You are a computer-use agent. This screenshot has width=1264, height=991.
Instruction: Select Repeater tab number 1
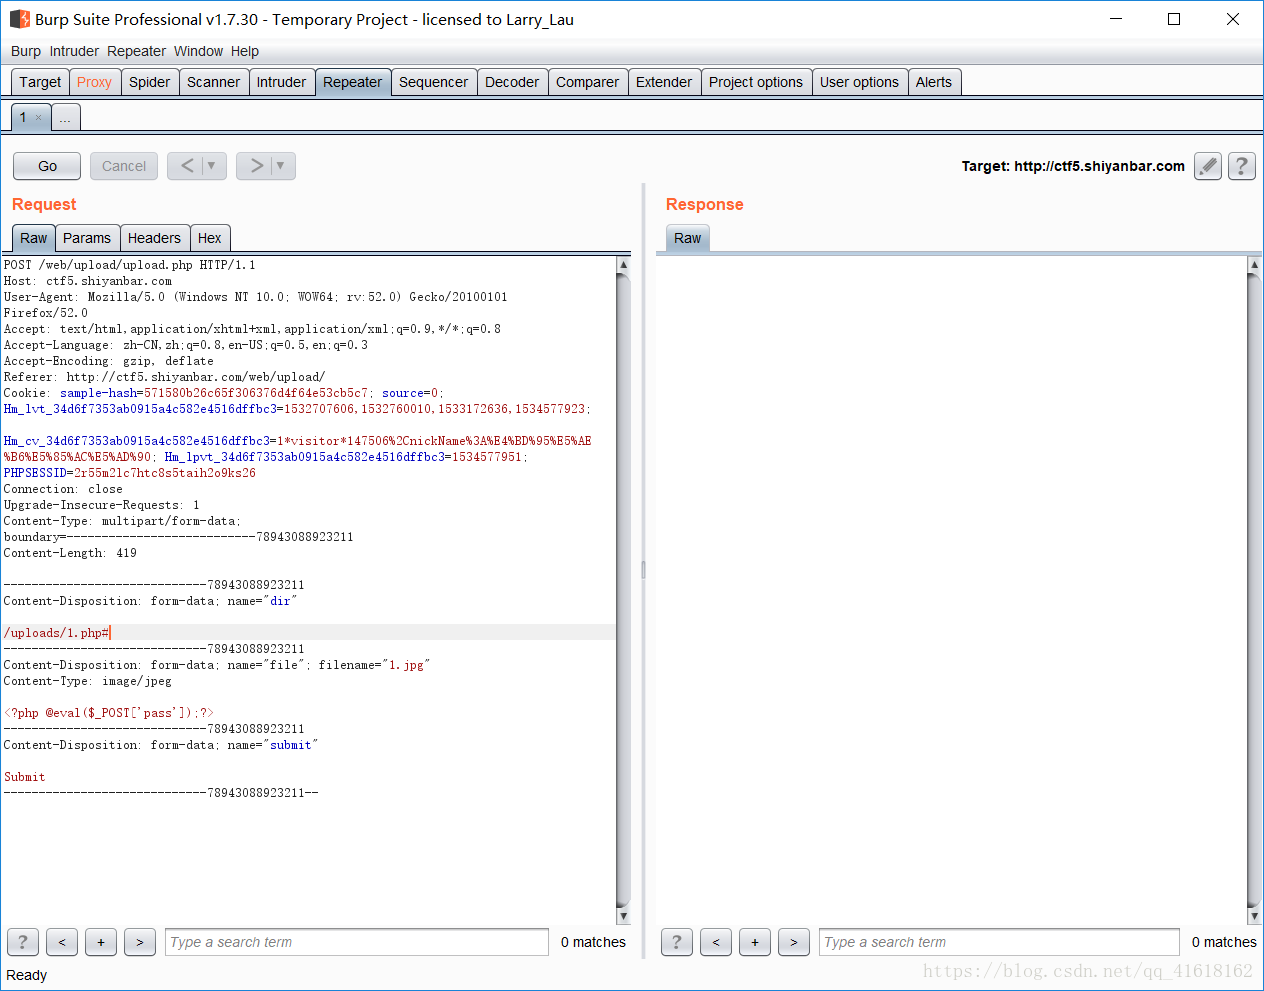pos(23,117)
